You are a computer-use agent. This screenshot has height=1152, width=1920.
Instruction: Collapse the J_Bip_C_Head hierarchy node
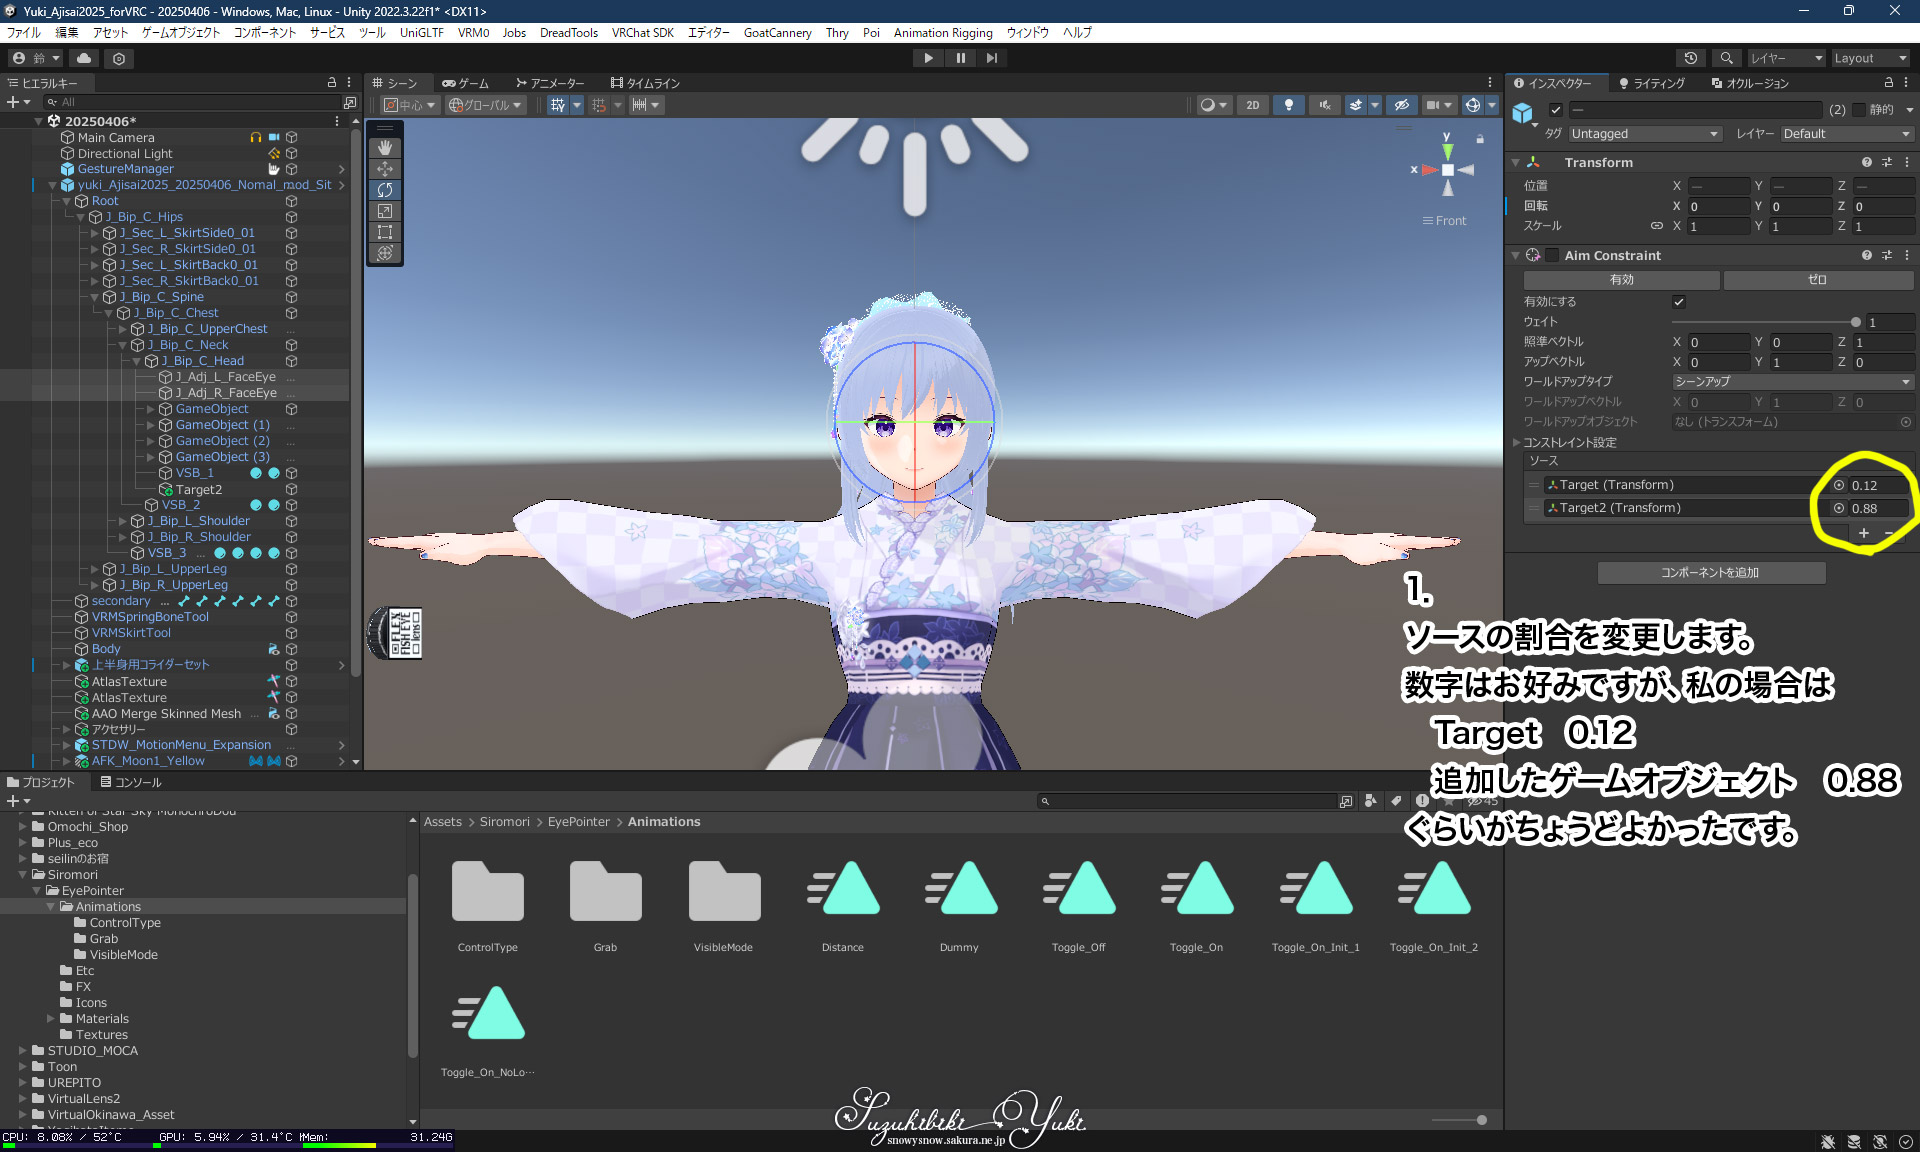click(137, 361)
